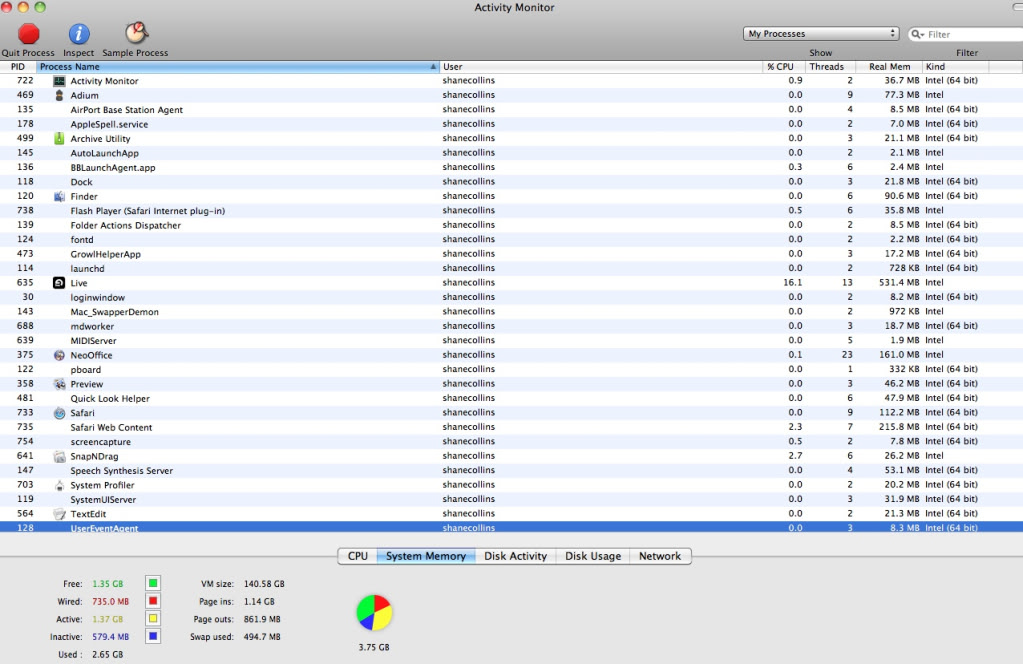1023x664 pixels.
Task: Click the yellow Active memory swatch
Action: 153,618
